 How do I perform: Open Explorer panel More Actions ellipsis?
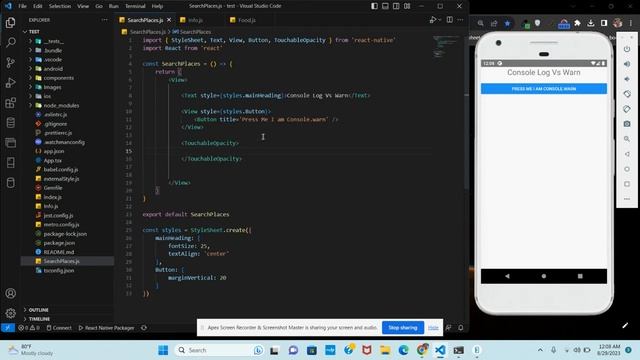coord(105,20)
